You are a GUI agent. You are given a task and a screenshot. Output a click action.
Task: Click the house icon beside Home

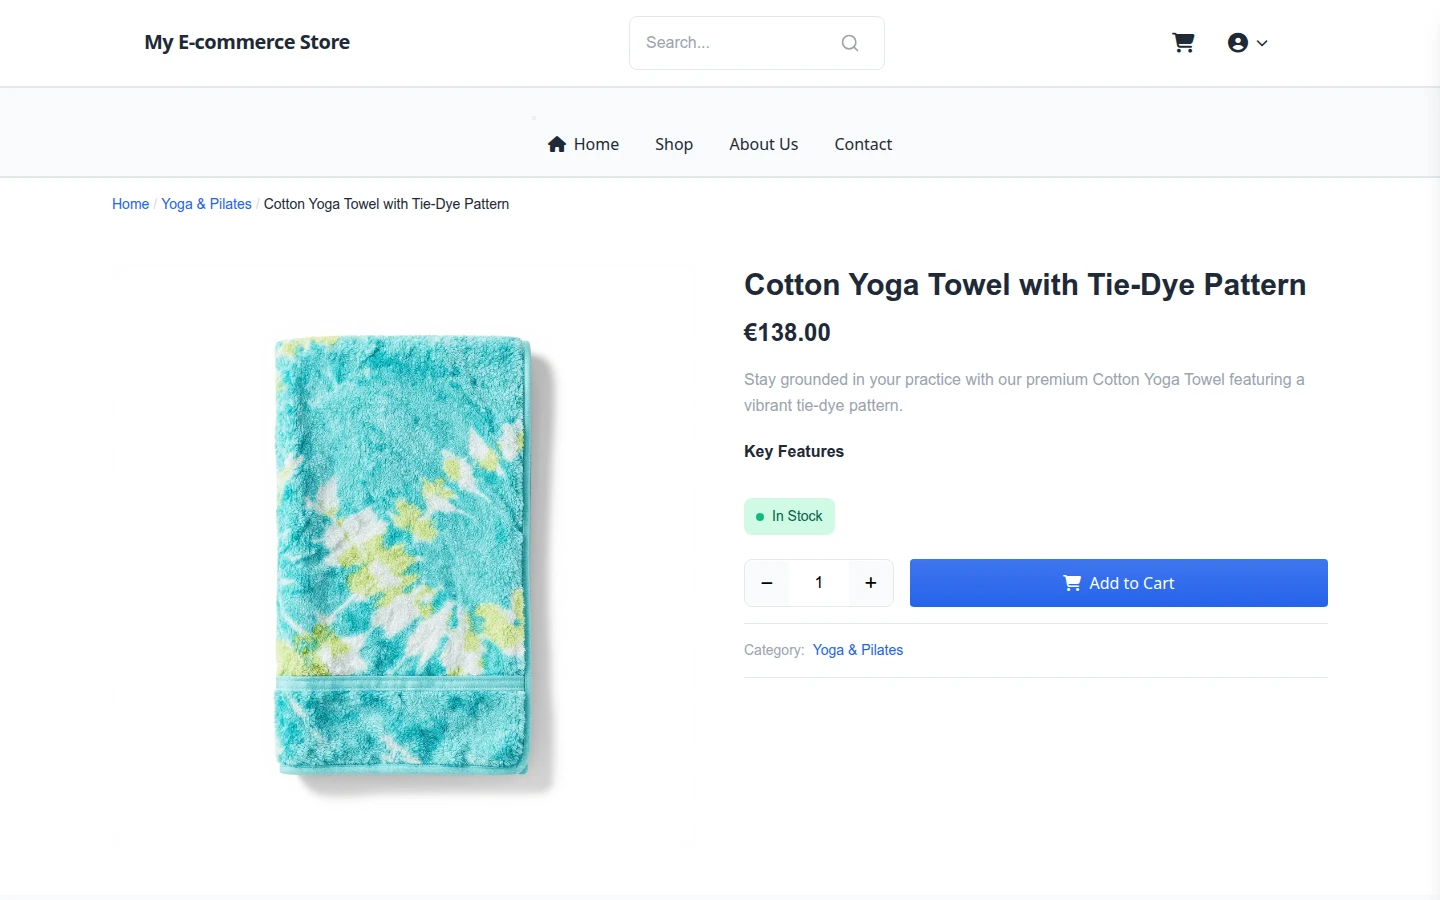557,144
